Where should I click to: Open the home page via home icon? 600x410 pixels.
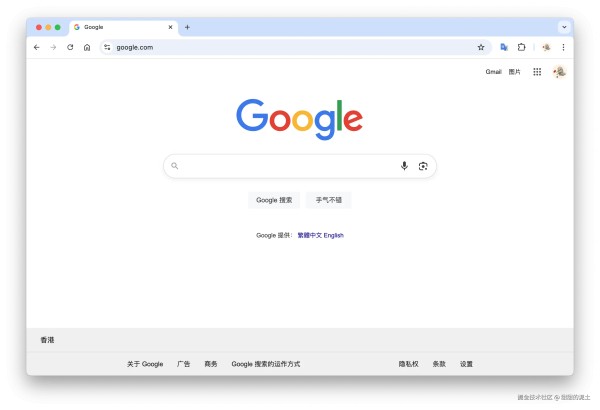(87, 47)
